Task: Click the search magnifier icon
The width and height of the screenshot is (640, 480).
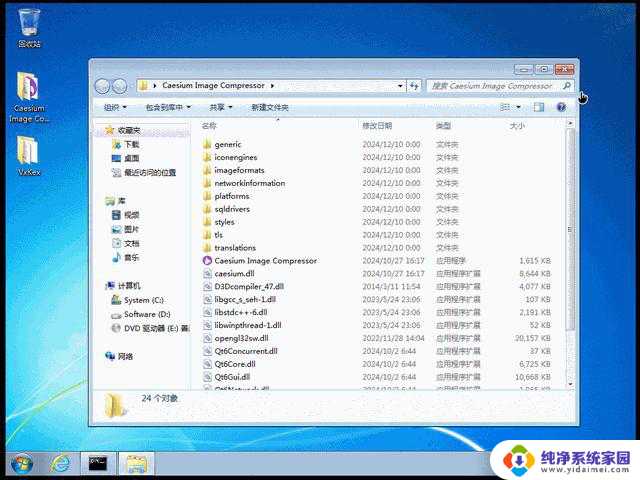Action: (x=567, y=86)
